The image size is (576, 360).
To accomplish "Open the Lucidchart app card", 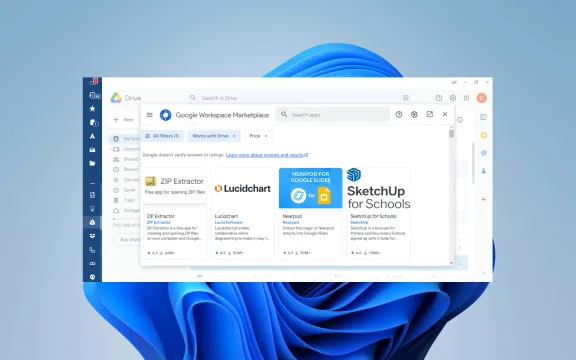I will [x=242, y=213].
